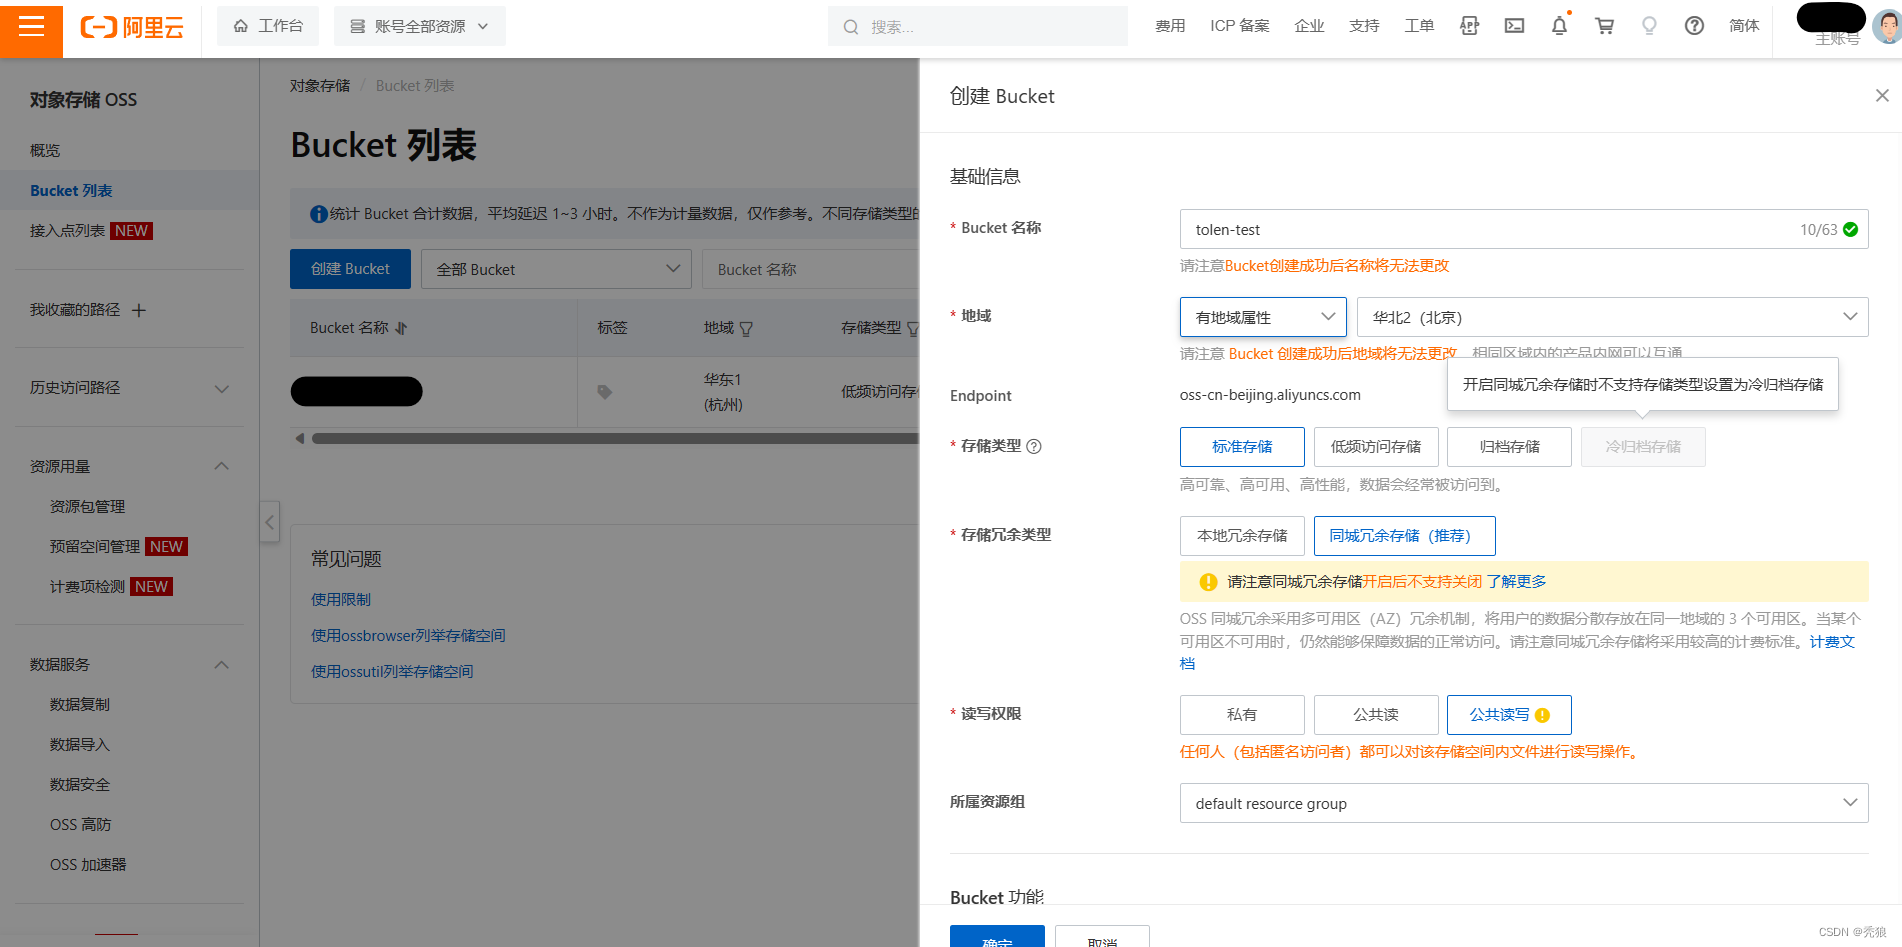Open the 所属资源组 default resource group dropdown
Screen dimensions: 1902x947
[x=1524, y=803]
